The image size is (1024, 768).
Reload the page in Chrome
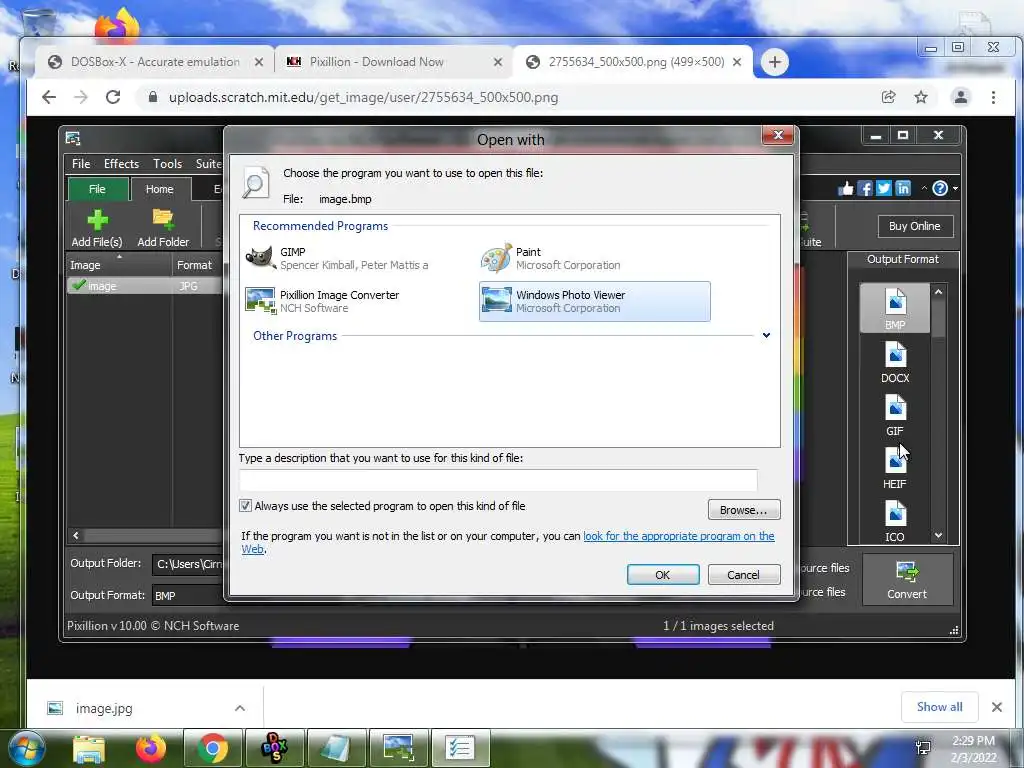point(113,97)
